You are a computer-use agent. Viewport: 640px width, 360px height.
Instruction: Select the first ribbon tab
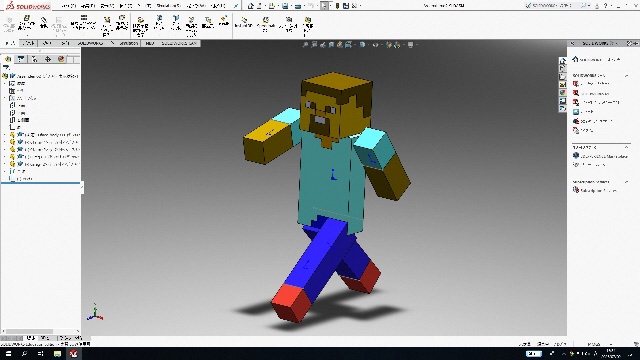(x=10, y=43)
